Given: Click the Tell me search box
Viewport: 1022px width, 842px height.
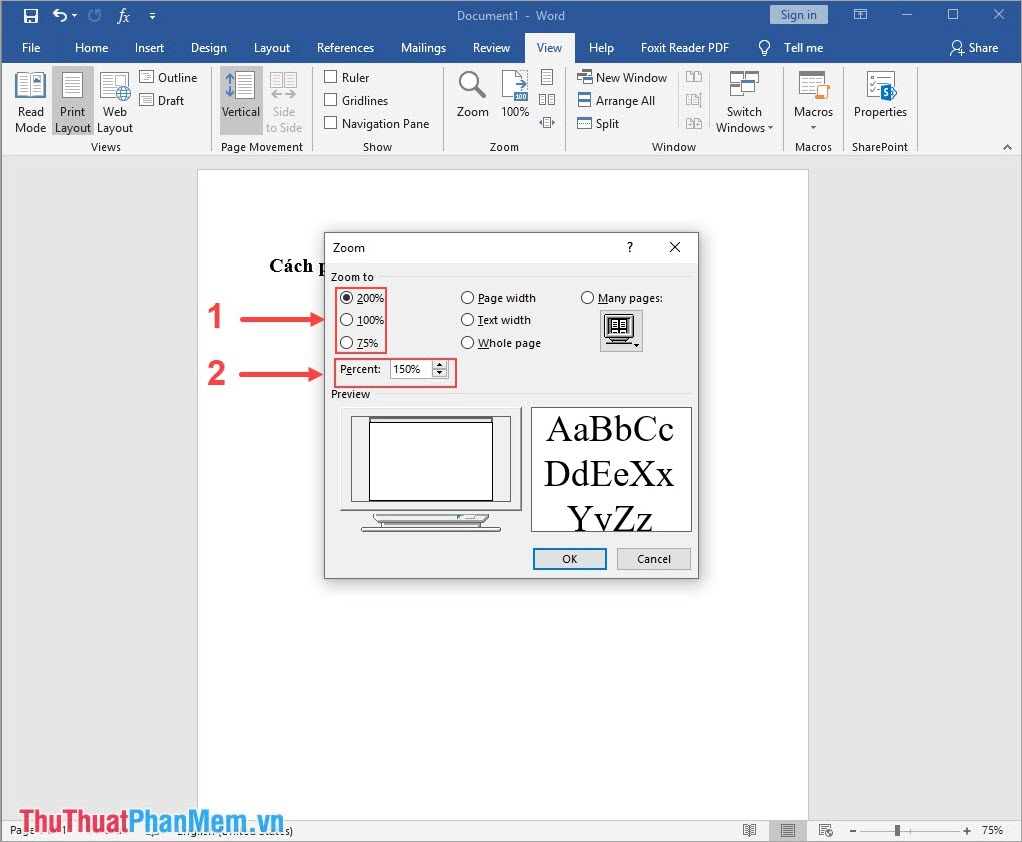Looking at the screenshot, I should [x=791, y=48].
